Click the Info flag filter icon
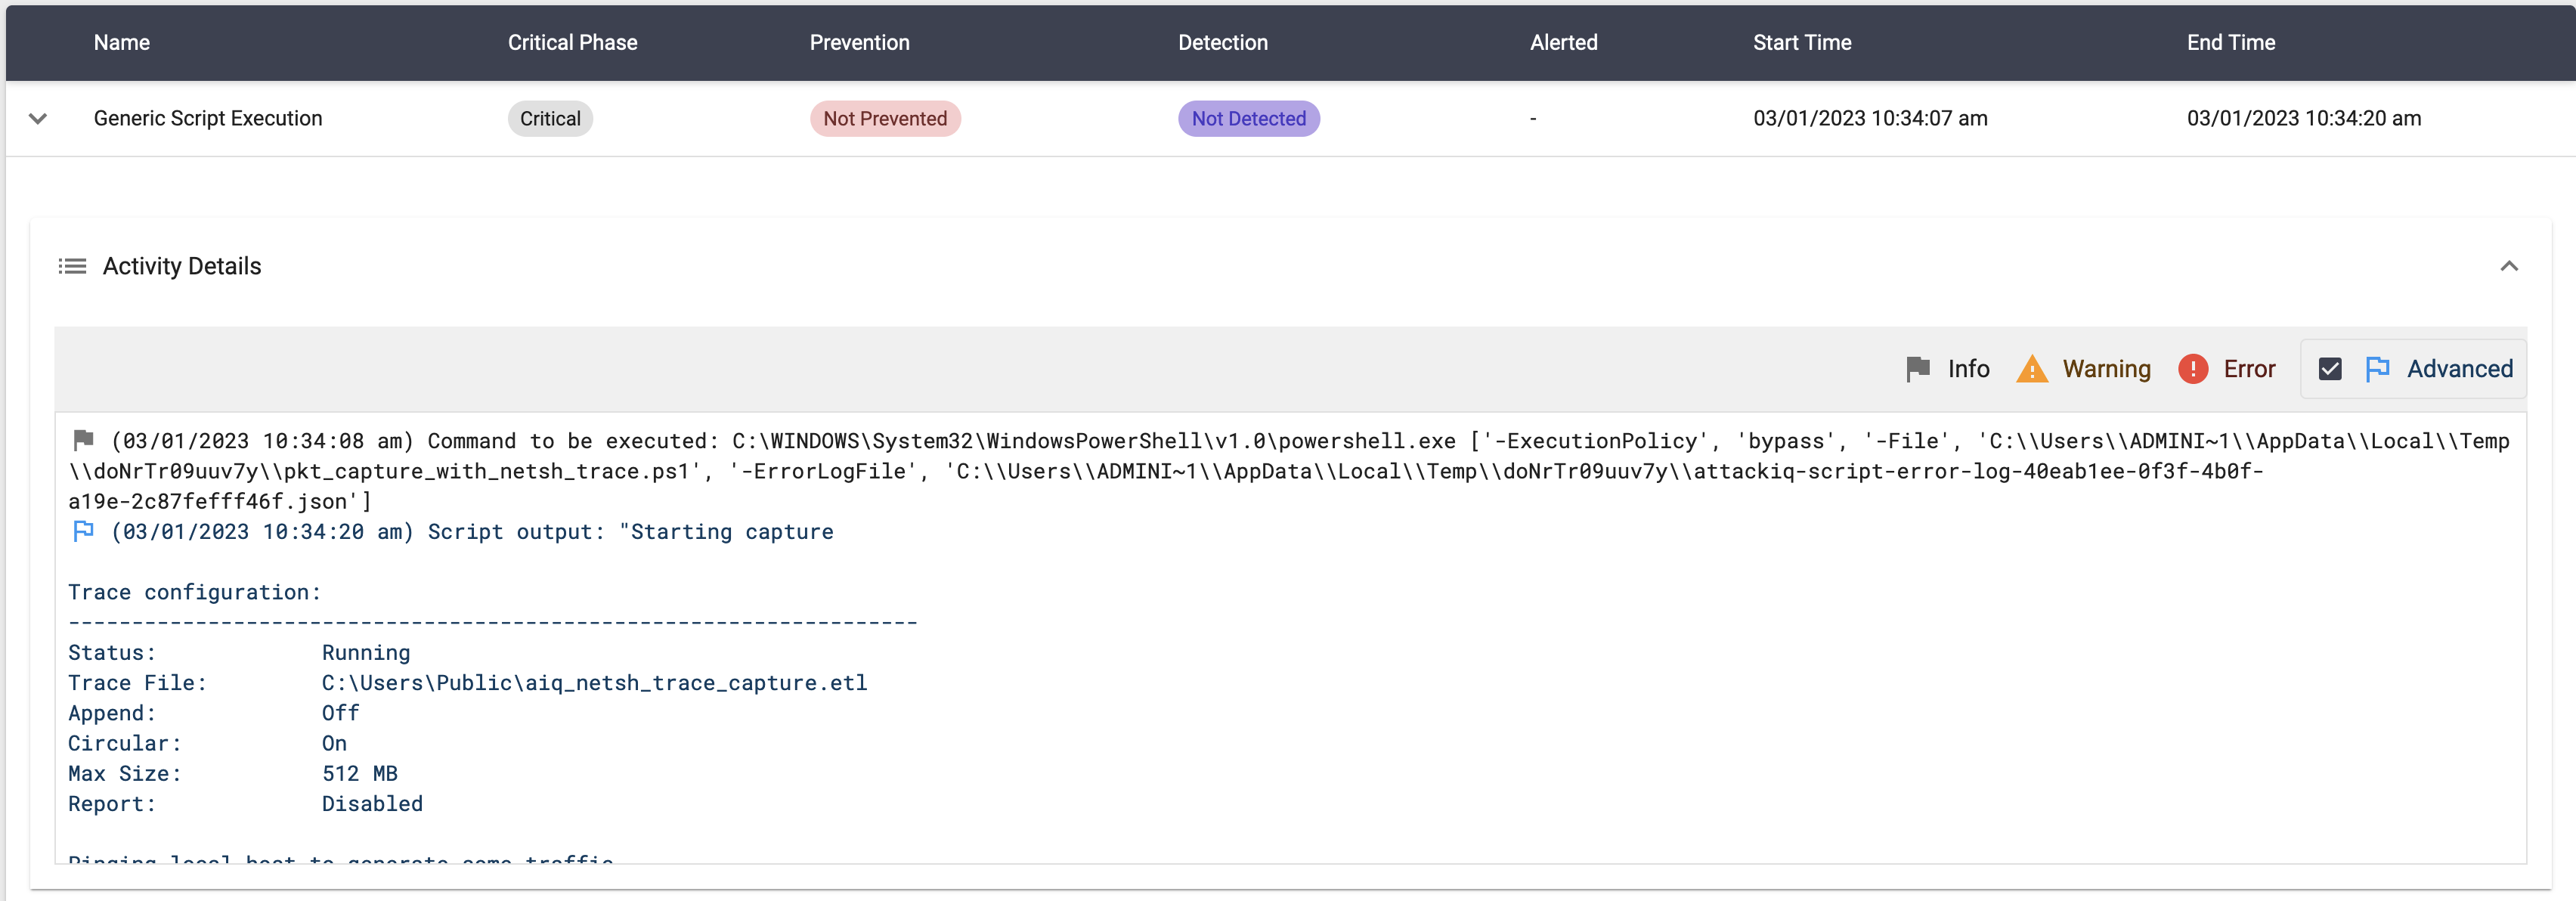Screen dimensions: 2576x901 tap(1917, 369)
